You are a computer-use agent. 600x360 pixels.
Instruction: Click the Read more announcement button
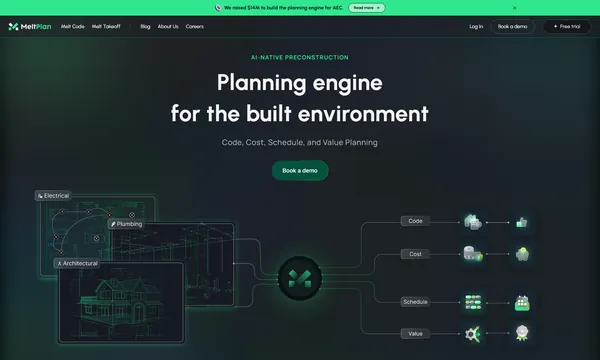pos(367,8)
